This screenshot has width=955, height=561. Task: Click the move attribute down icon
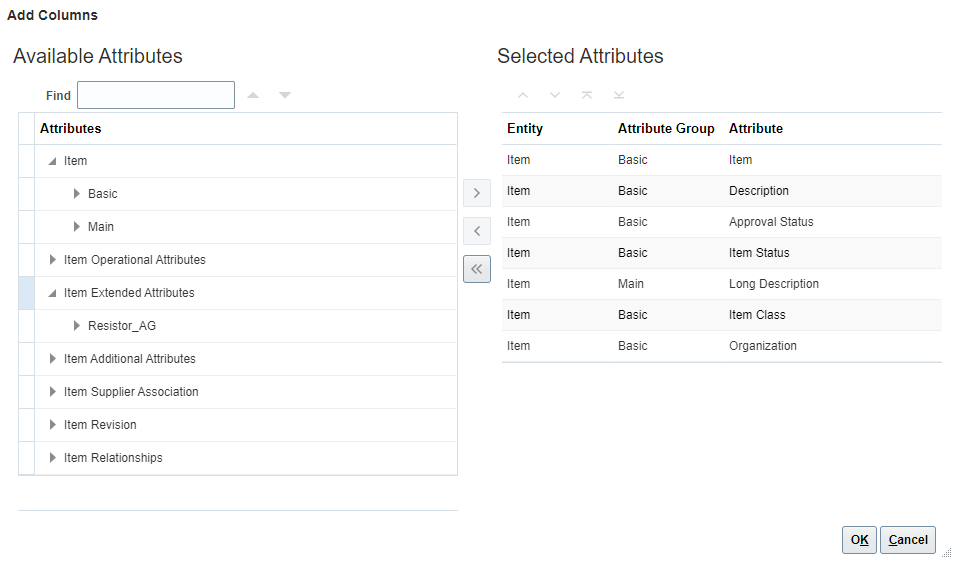pyautogui.click(x=555, y=96)
